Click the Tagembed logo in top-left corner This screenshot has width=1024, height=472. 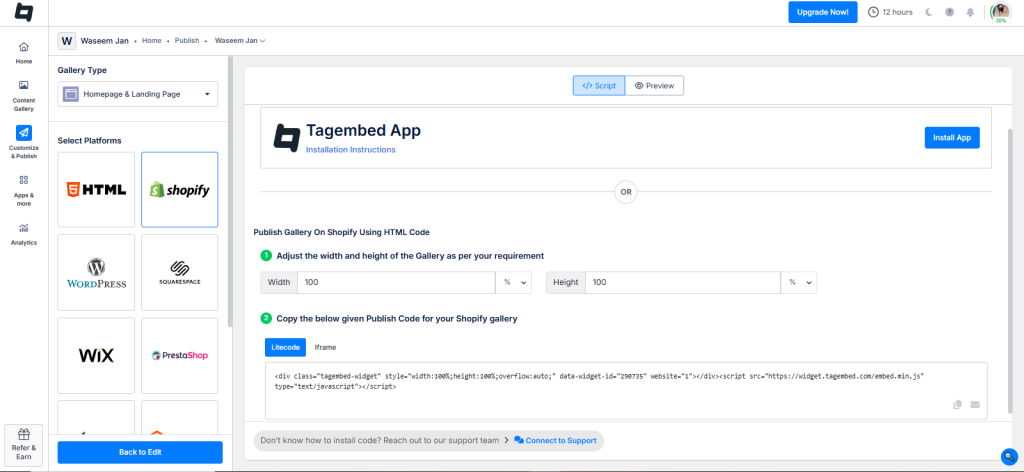[x=24, y=12]
